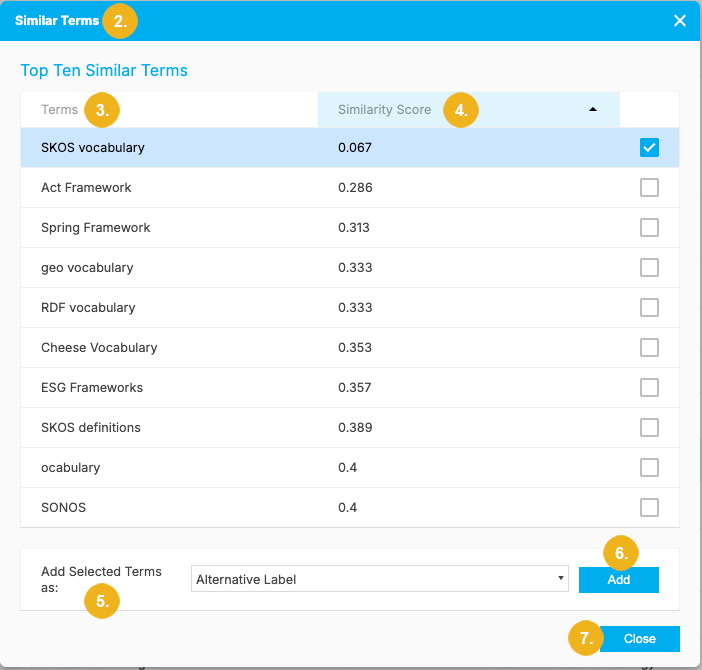The image size is (702, 670).
Task: Select the SONOS checkbox
Action: click(649, 508)
